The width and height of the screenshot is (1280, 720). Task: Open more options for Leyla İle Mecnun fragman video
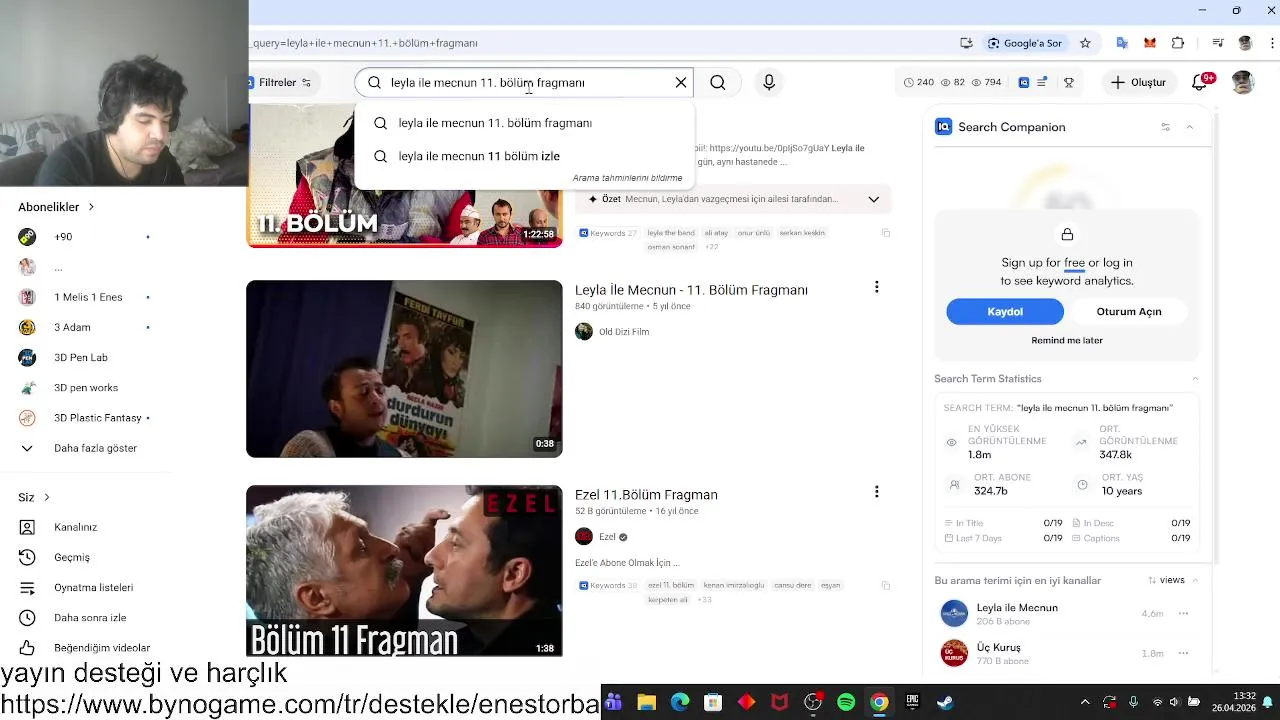click(x=877, y=287)
